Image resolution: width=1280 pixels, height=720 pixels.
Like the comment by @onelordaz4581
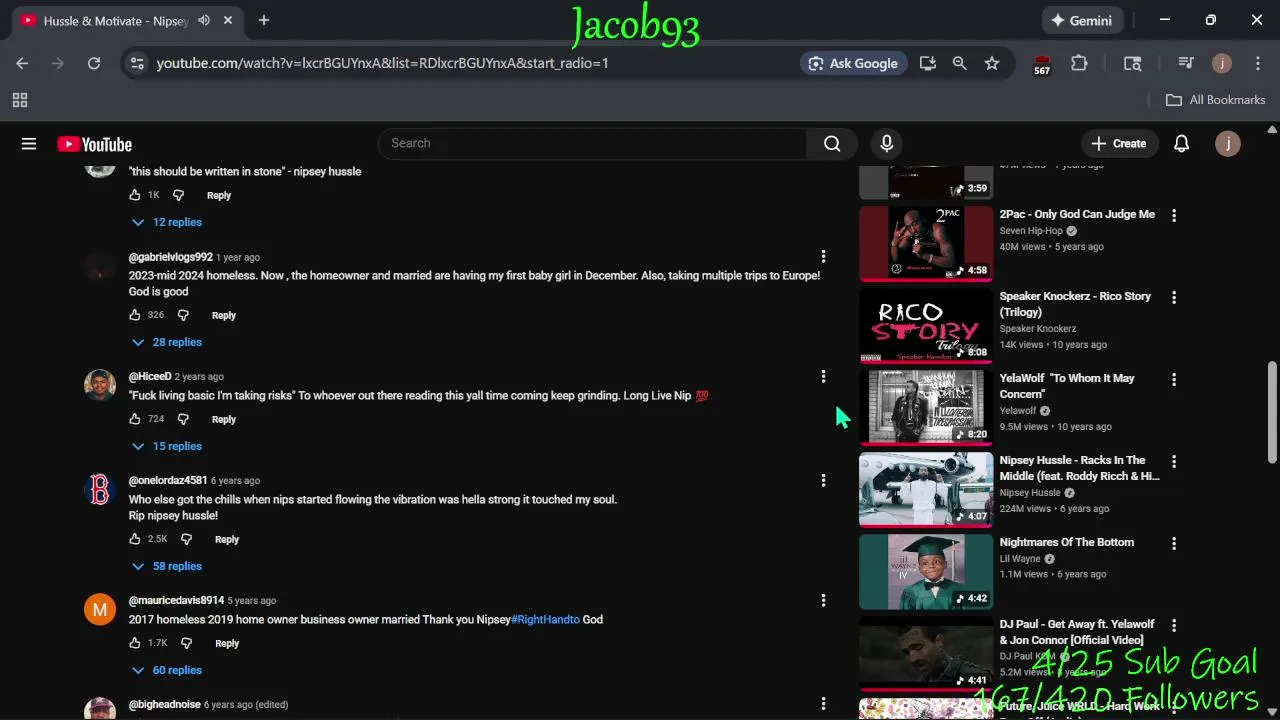click(135, 539)
